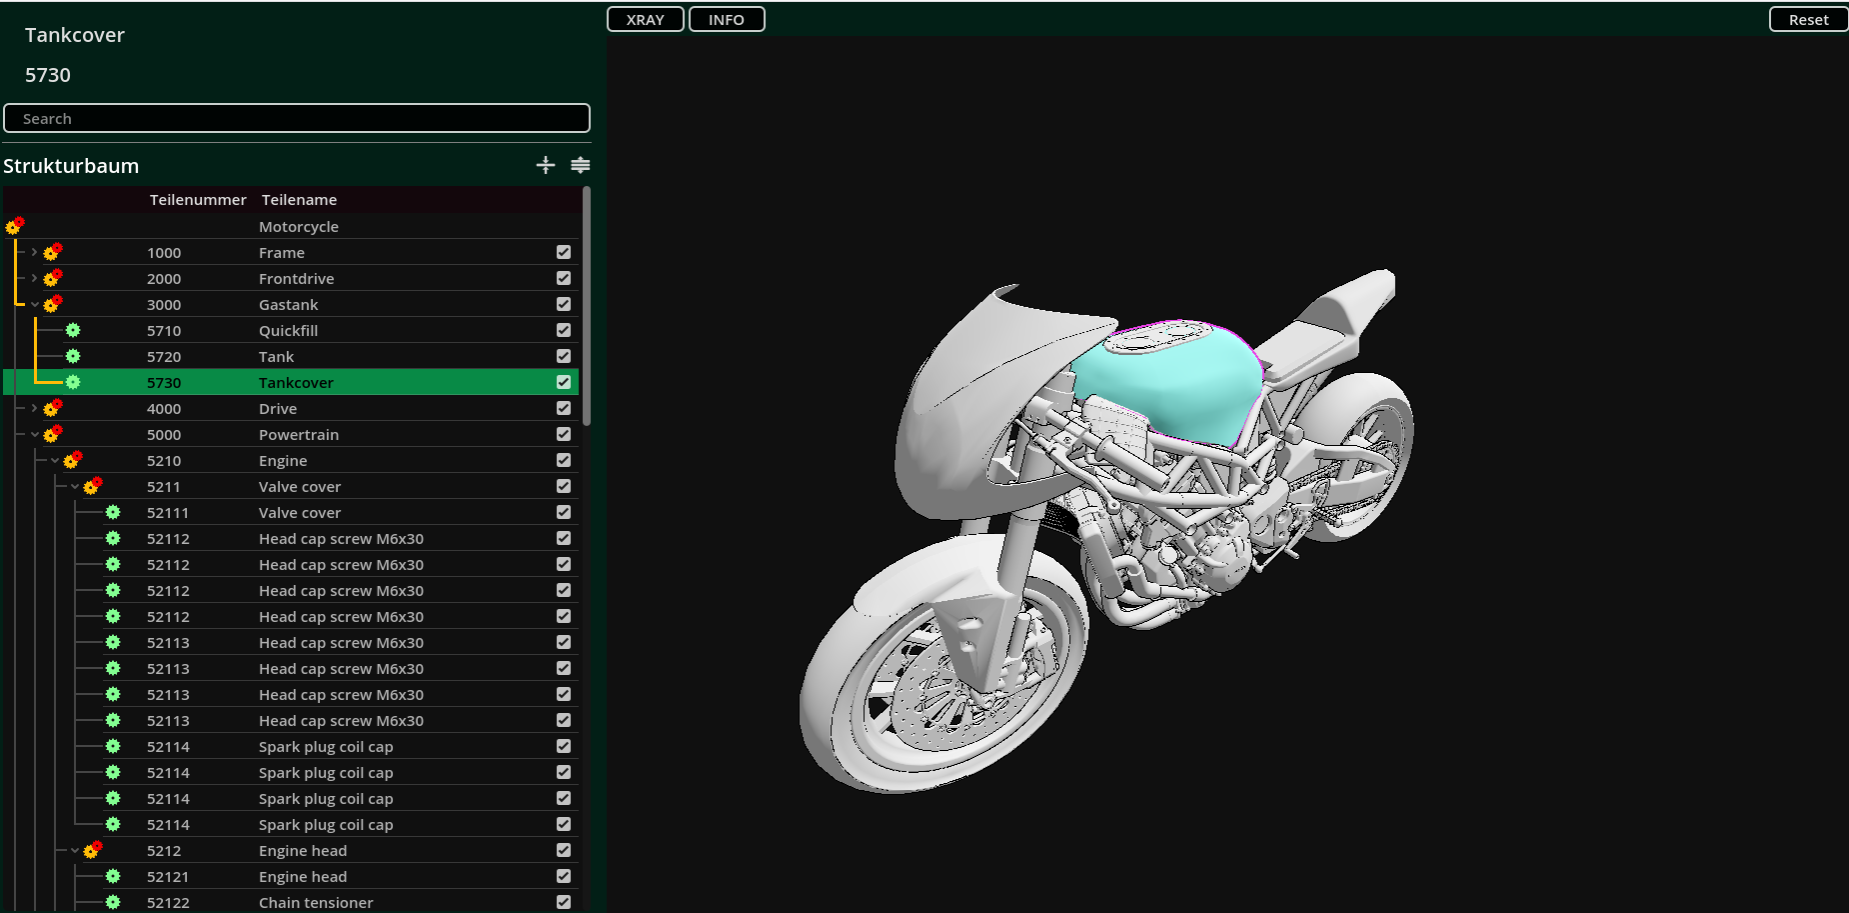The image size is (1849, 913).
Task: Click the Motorcycle root assembly gear icon
Action: point(15,226)
